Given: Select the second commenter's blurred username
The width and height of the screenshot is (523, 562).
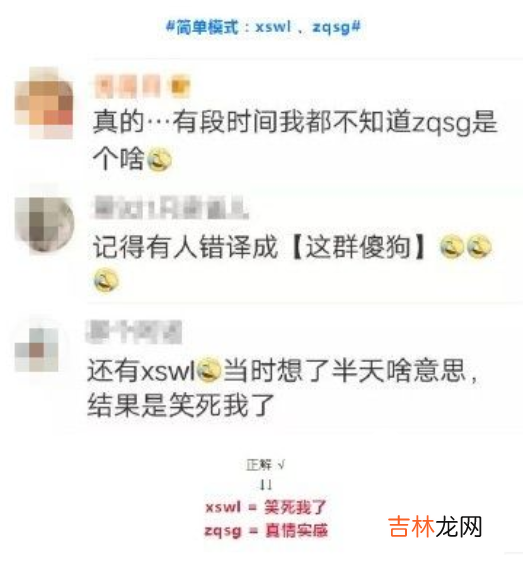Looking at the screenshot, I should pos(171,207).
